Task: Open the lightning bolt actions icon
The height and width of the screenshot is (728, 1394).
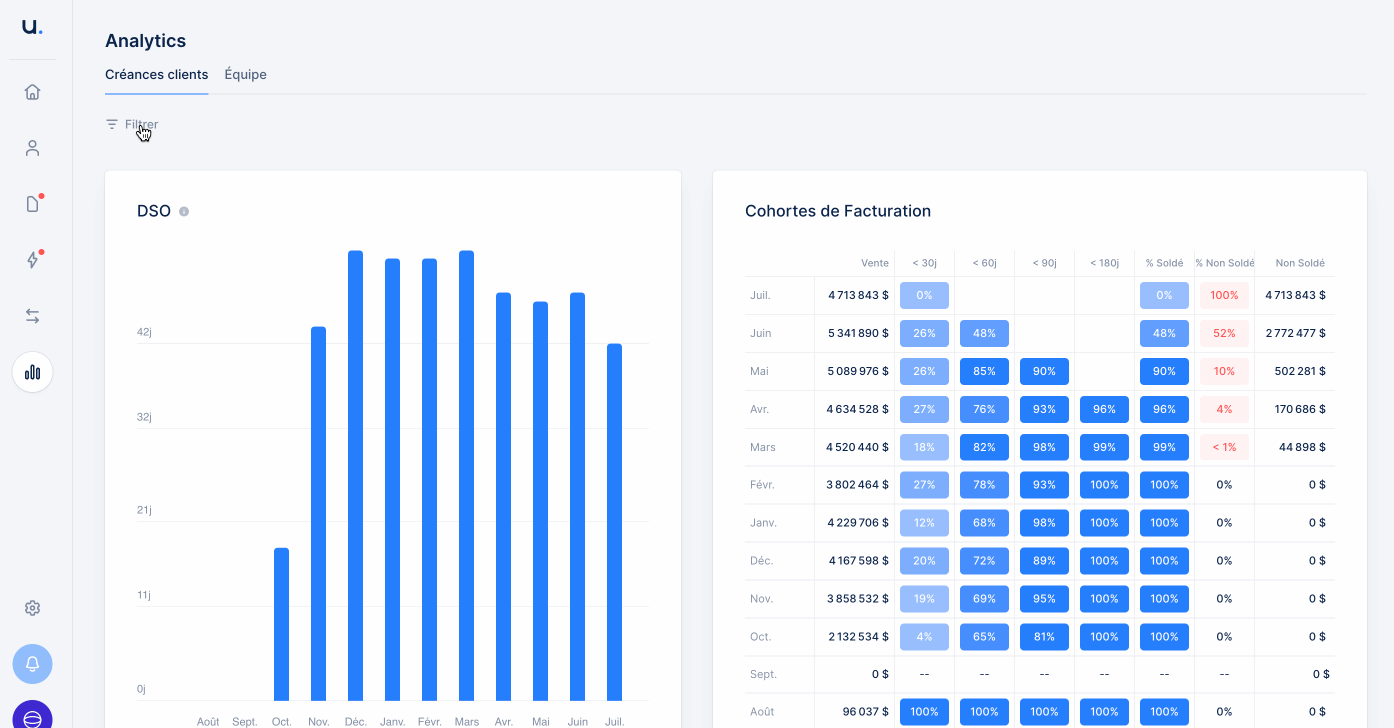Action: click(33, 260)
